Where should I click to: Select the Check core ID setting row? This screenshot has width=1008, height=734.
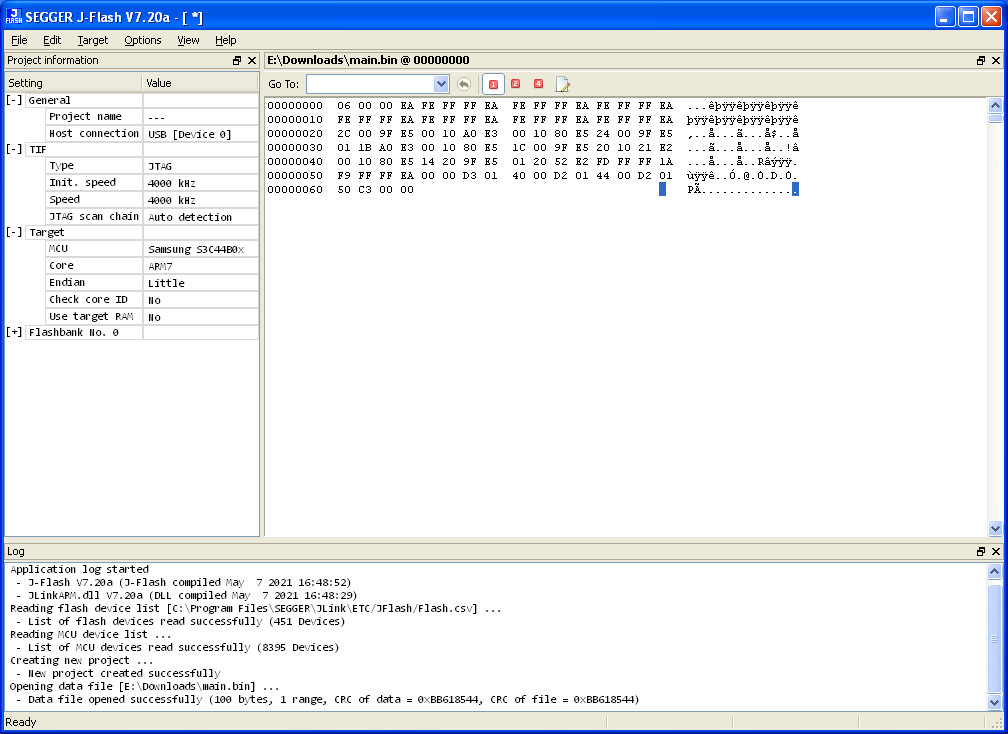point(153,300)
